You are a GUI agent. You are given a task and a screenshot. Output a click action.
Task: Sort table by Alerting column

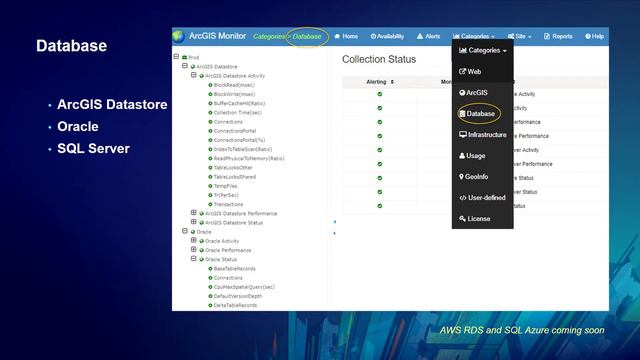pos(380,82)
